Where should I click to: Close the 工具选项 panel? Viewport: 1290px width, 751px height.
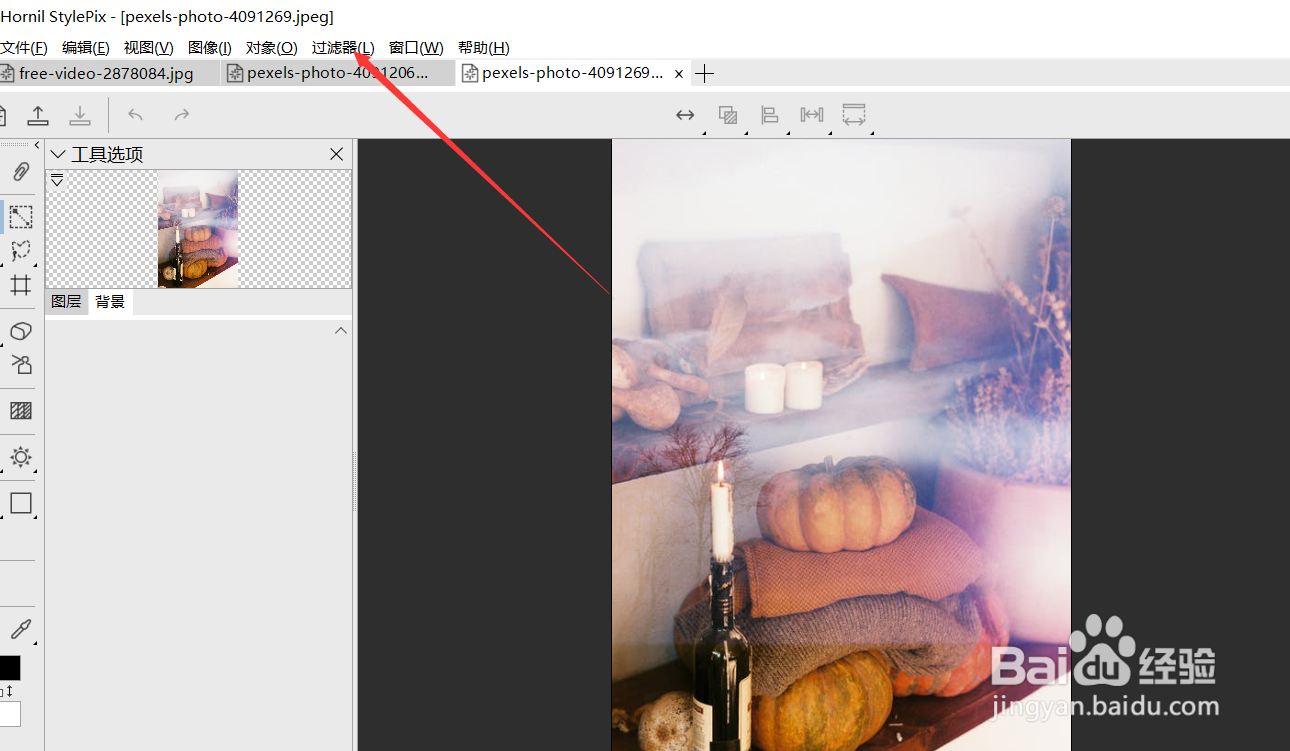pos(336,154)
